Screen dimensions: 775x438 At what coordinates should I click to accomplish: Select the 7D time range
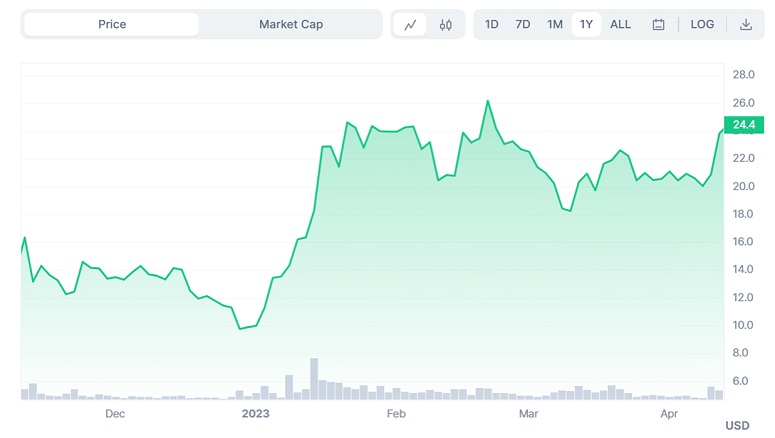pyautogui.click(x=522, y=24)
